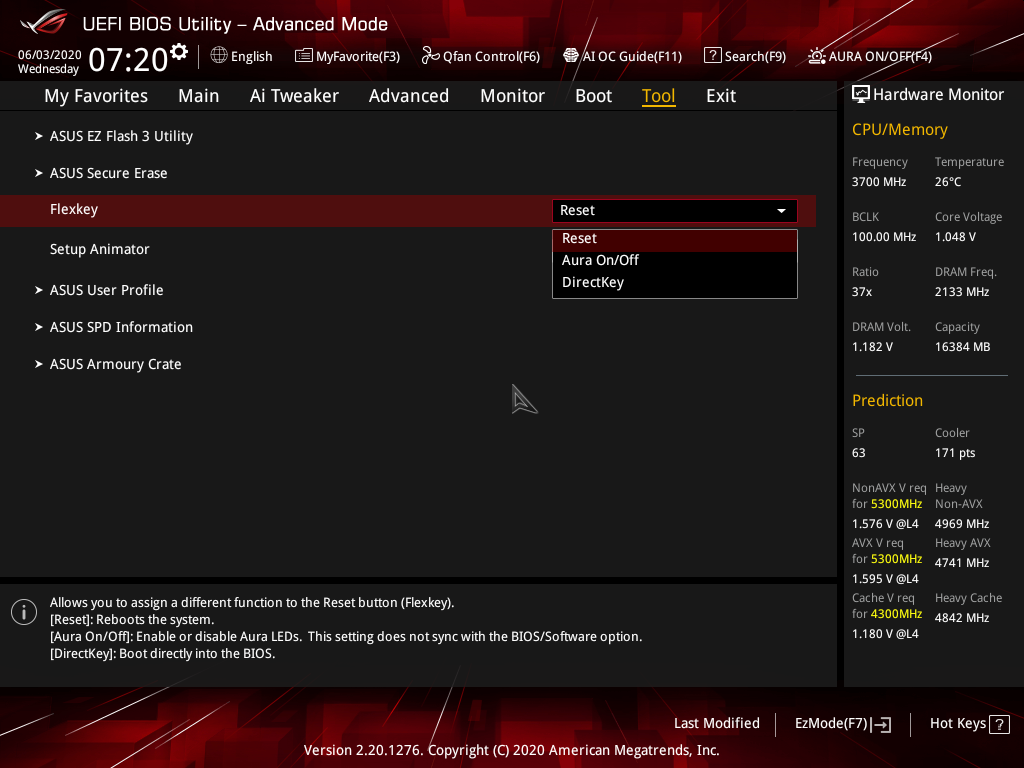
Task: Click the language selector globe icon
Action: click(218, 56)
